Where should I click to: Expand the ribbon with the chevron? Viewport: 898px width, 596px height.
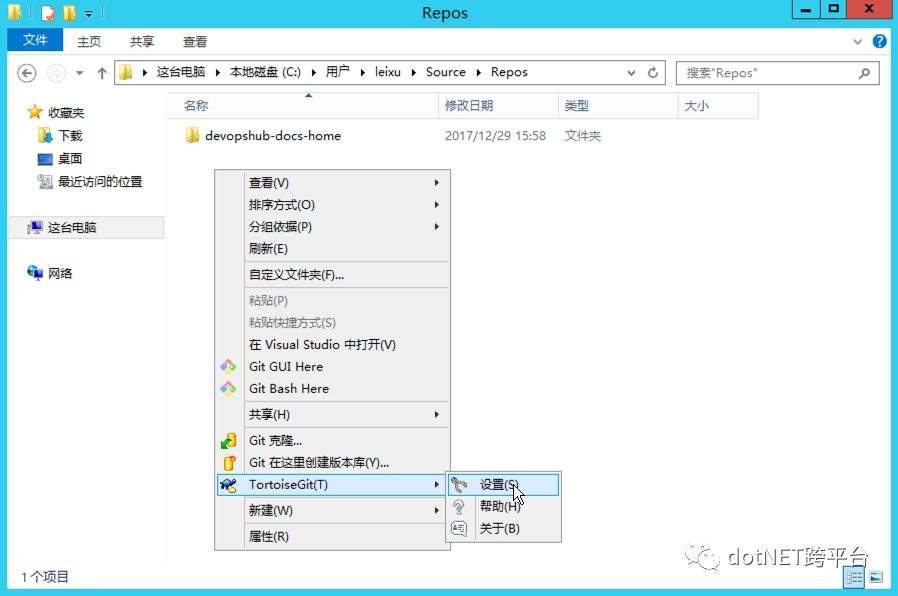tap(857, 41)
